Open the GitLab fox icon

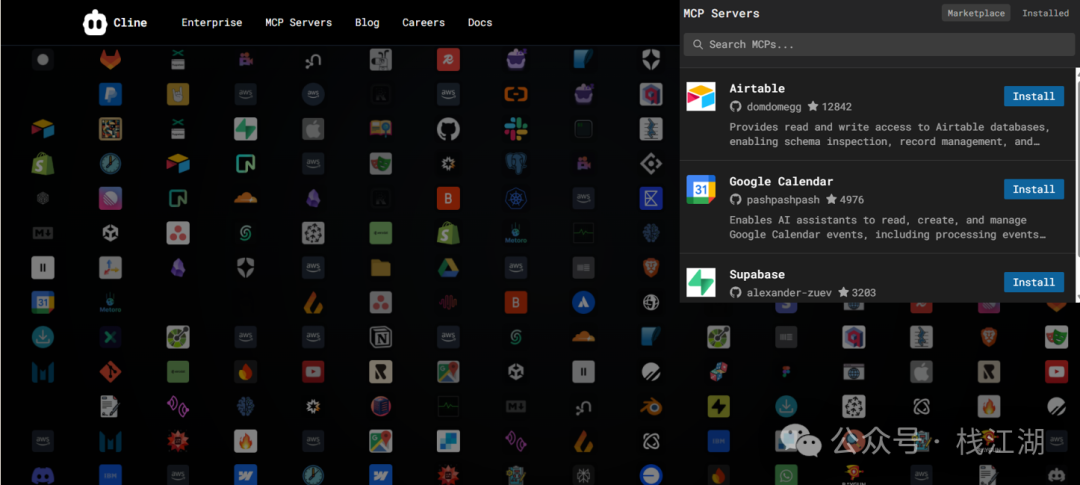tap(110, 60)
